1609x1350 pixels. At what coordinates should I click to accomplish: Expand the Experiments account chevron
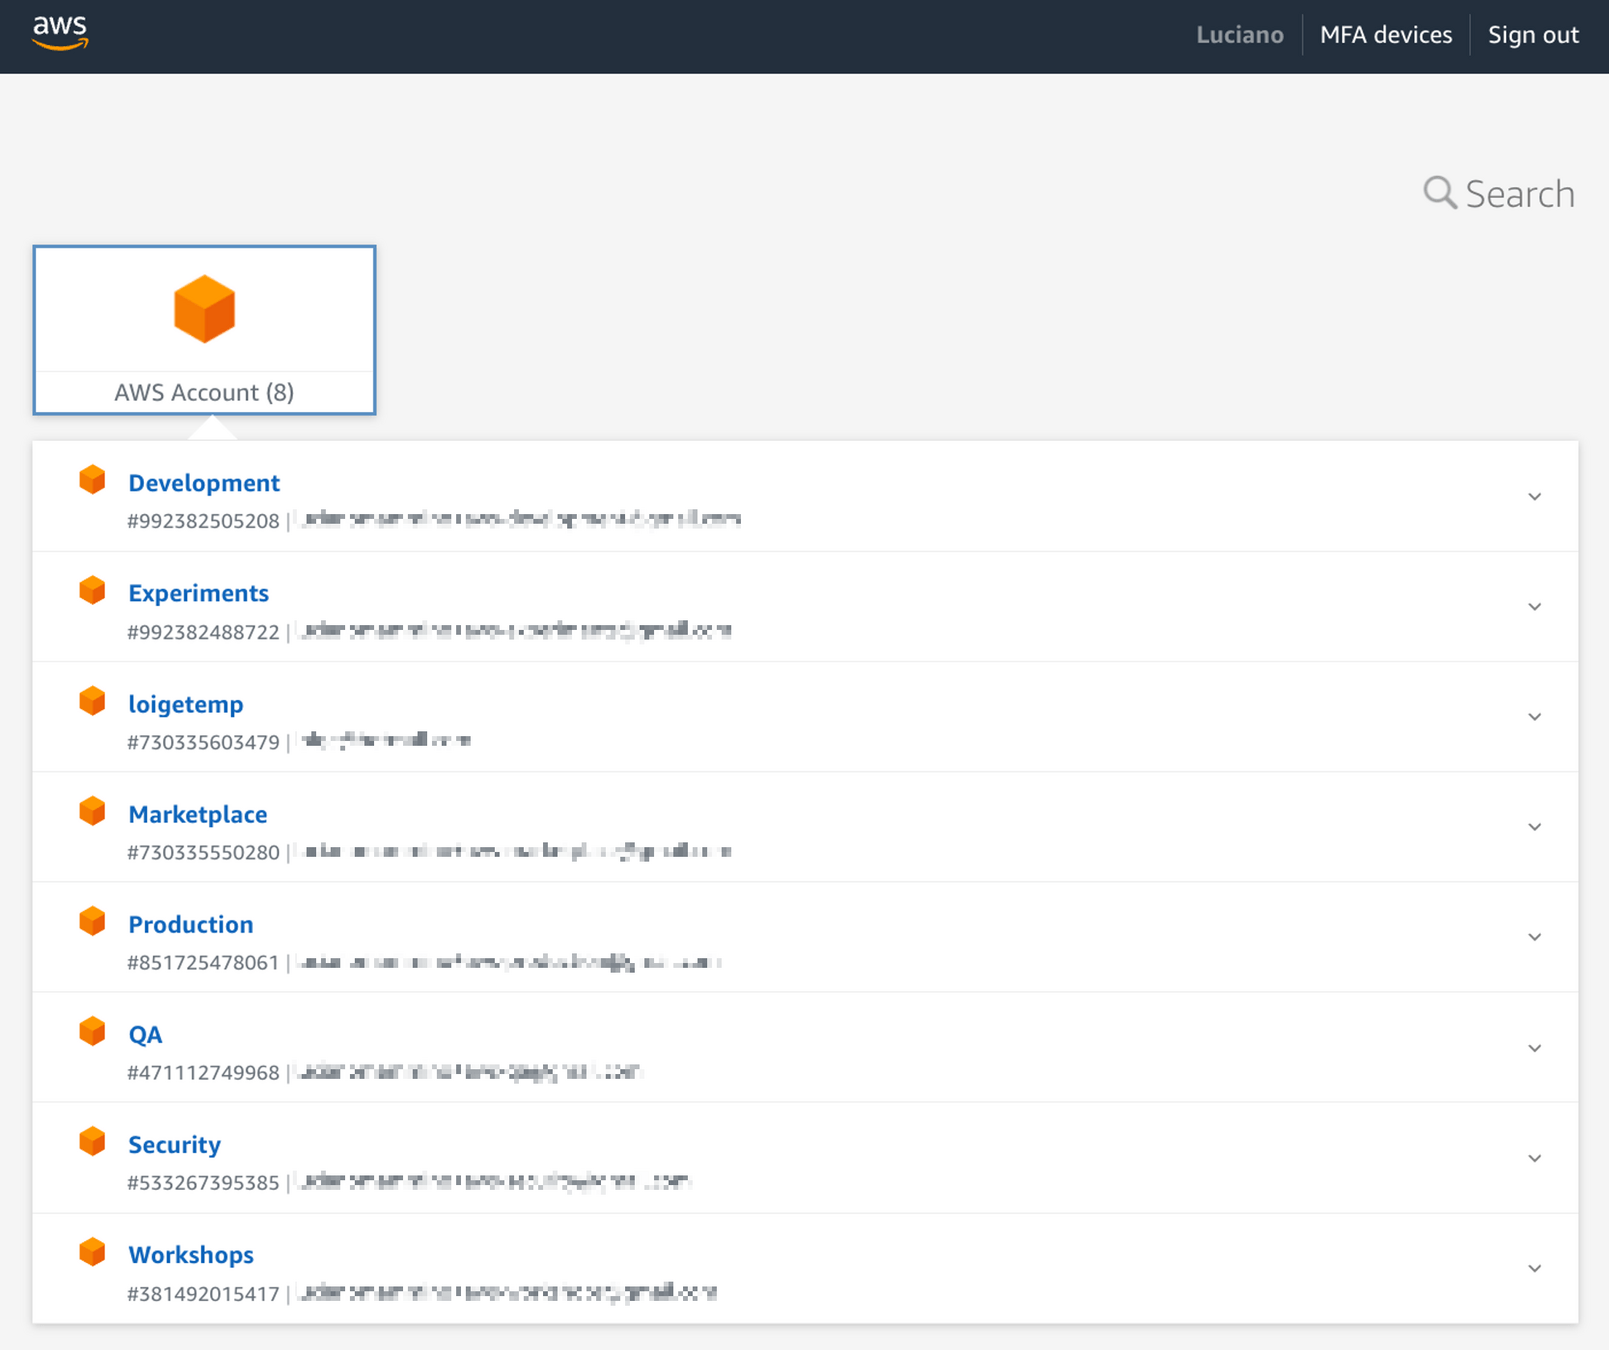click(1534, 607)
